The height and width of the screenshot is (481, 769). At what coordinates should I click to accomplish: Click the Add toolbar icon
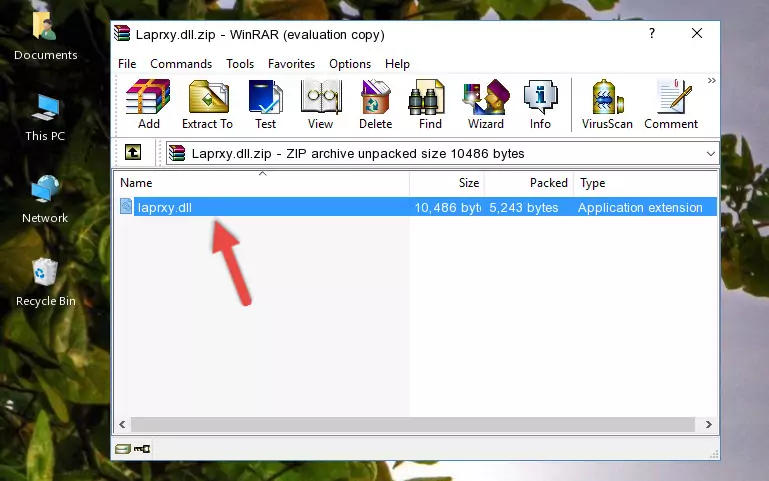148,104
